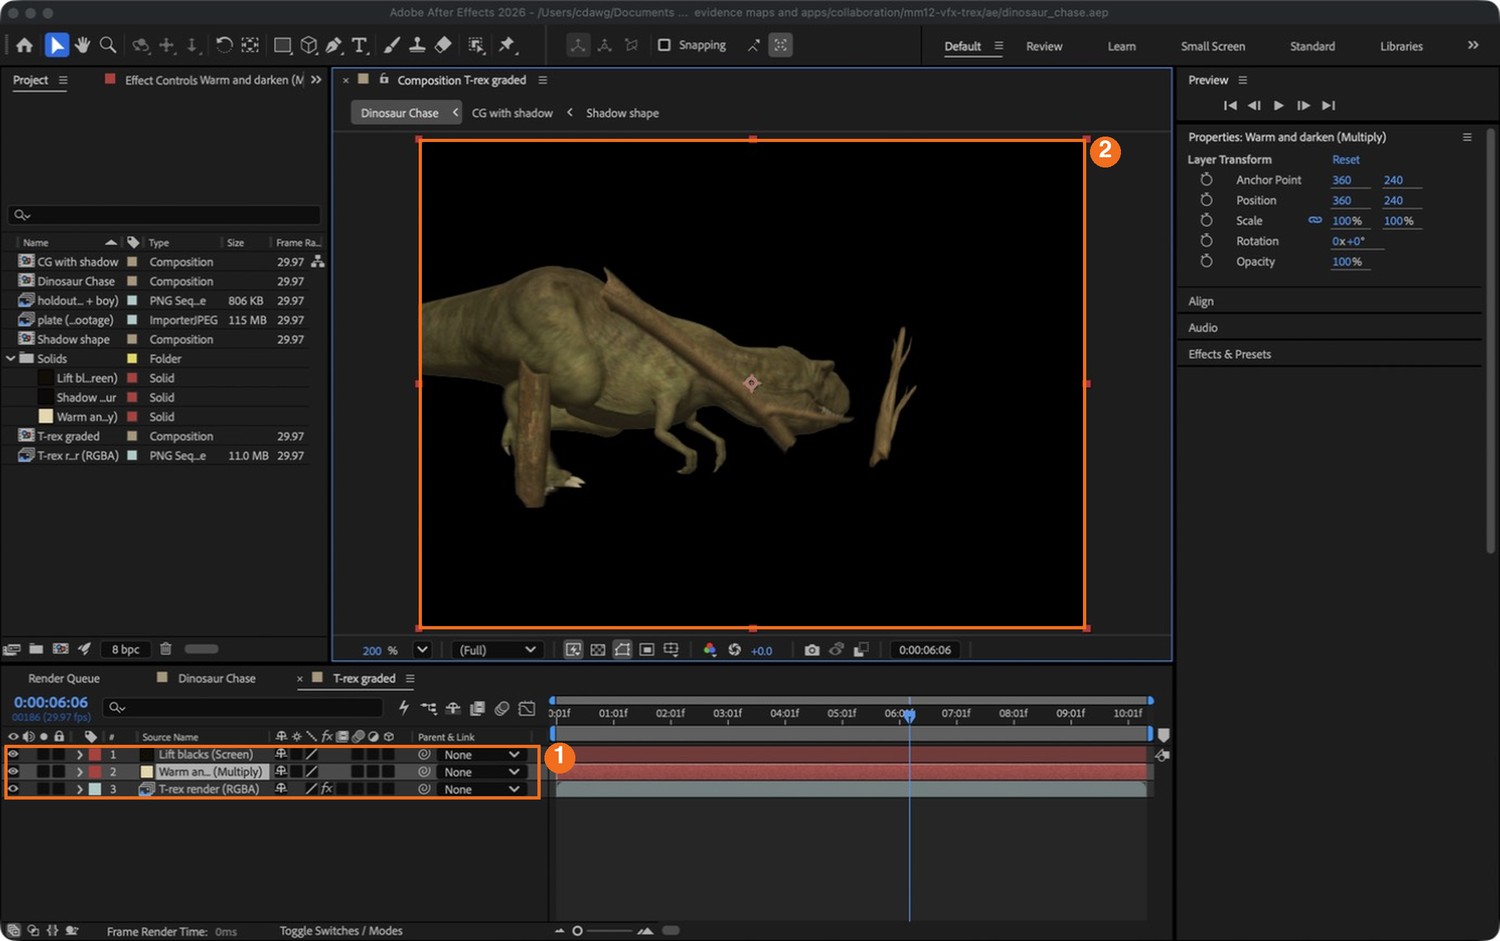Screen dimensions: 1500x941
Task: Click the Scale constrain proportions link icon
Action: tap(1315, 220)
